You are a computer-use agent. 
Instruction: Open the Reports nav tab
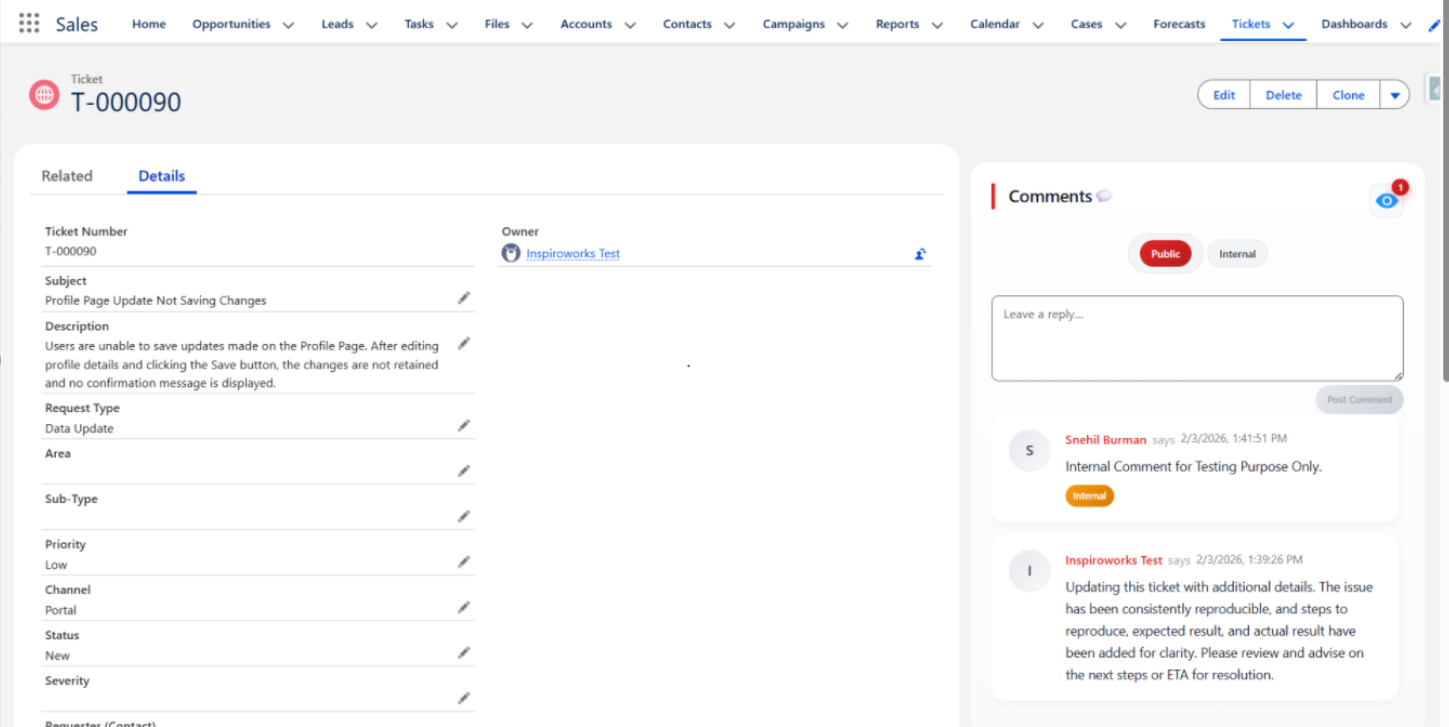coord(897,24)
